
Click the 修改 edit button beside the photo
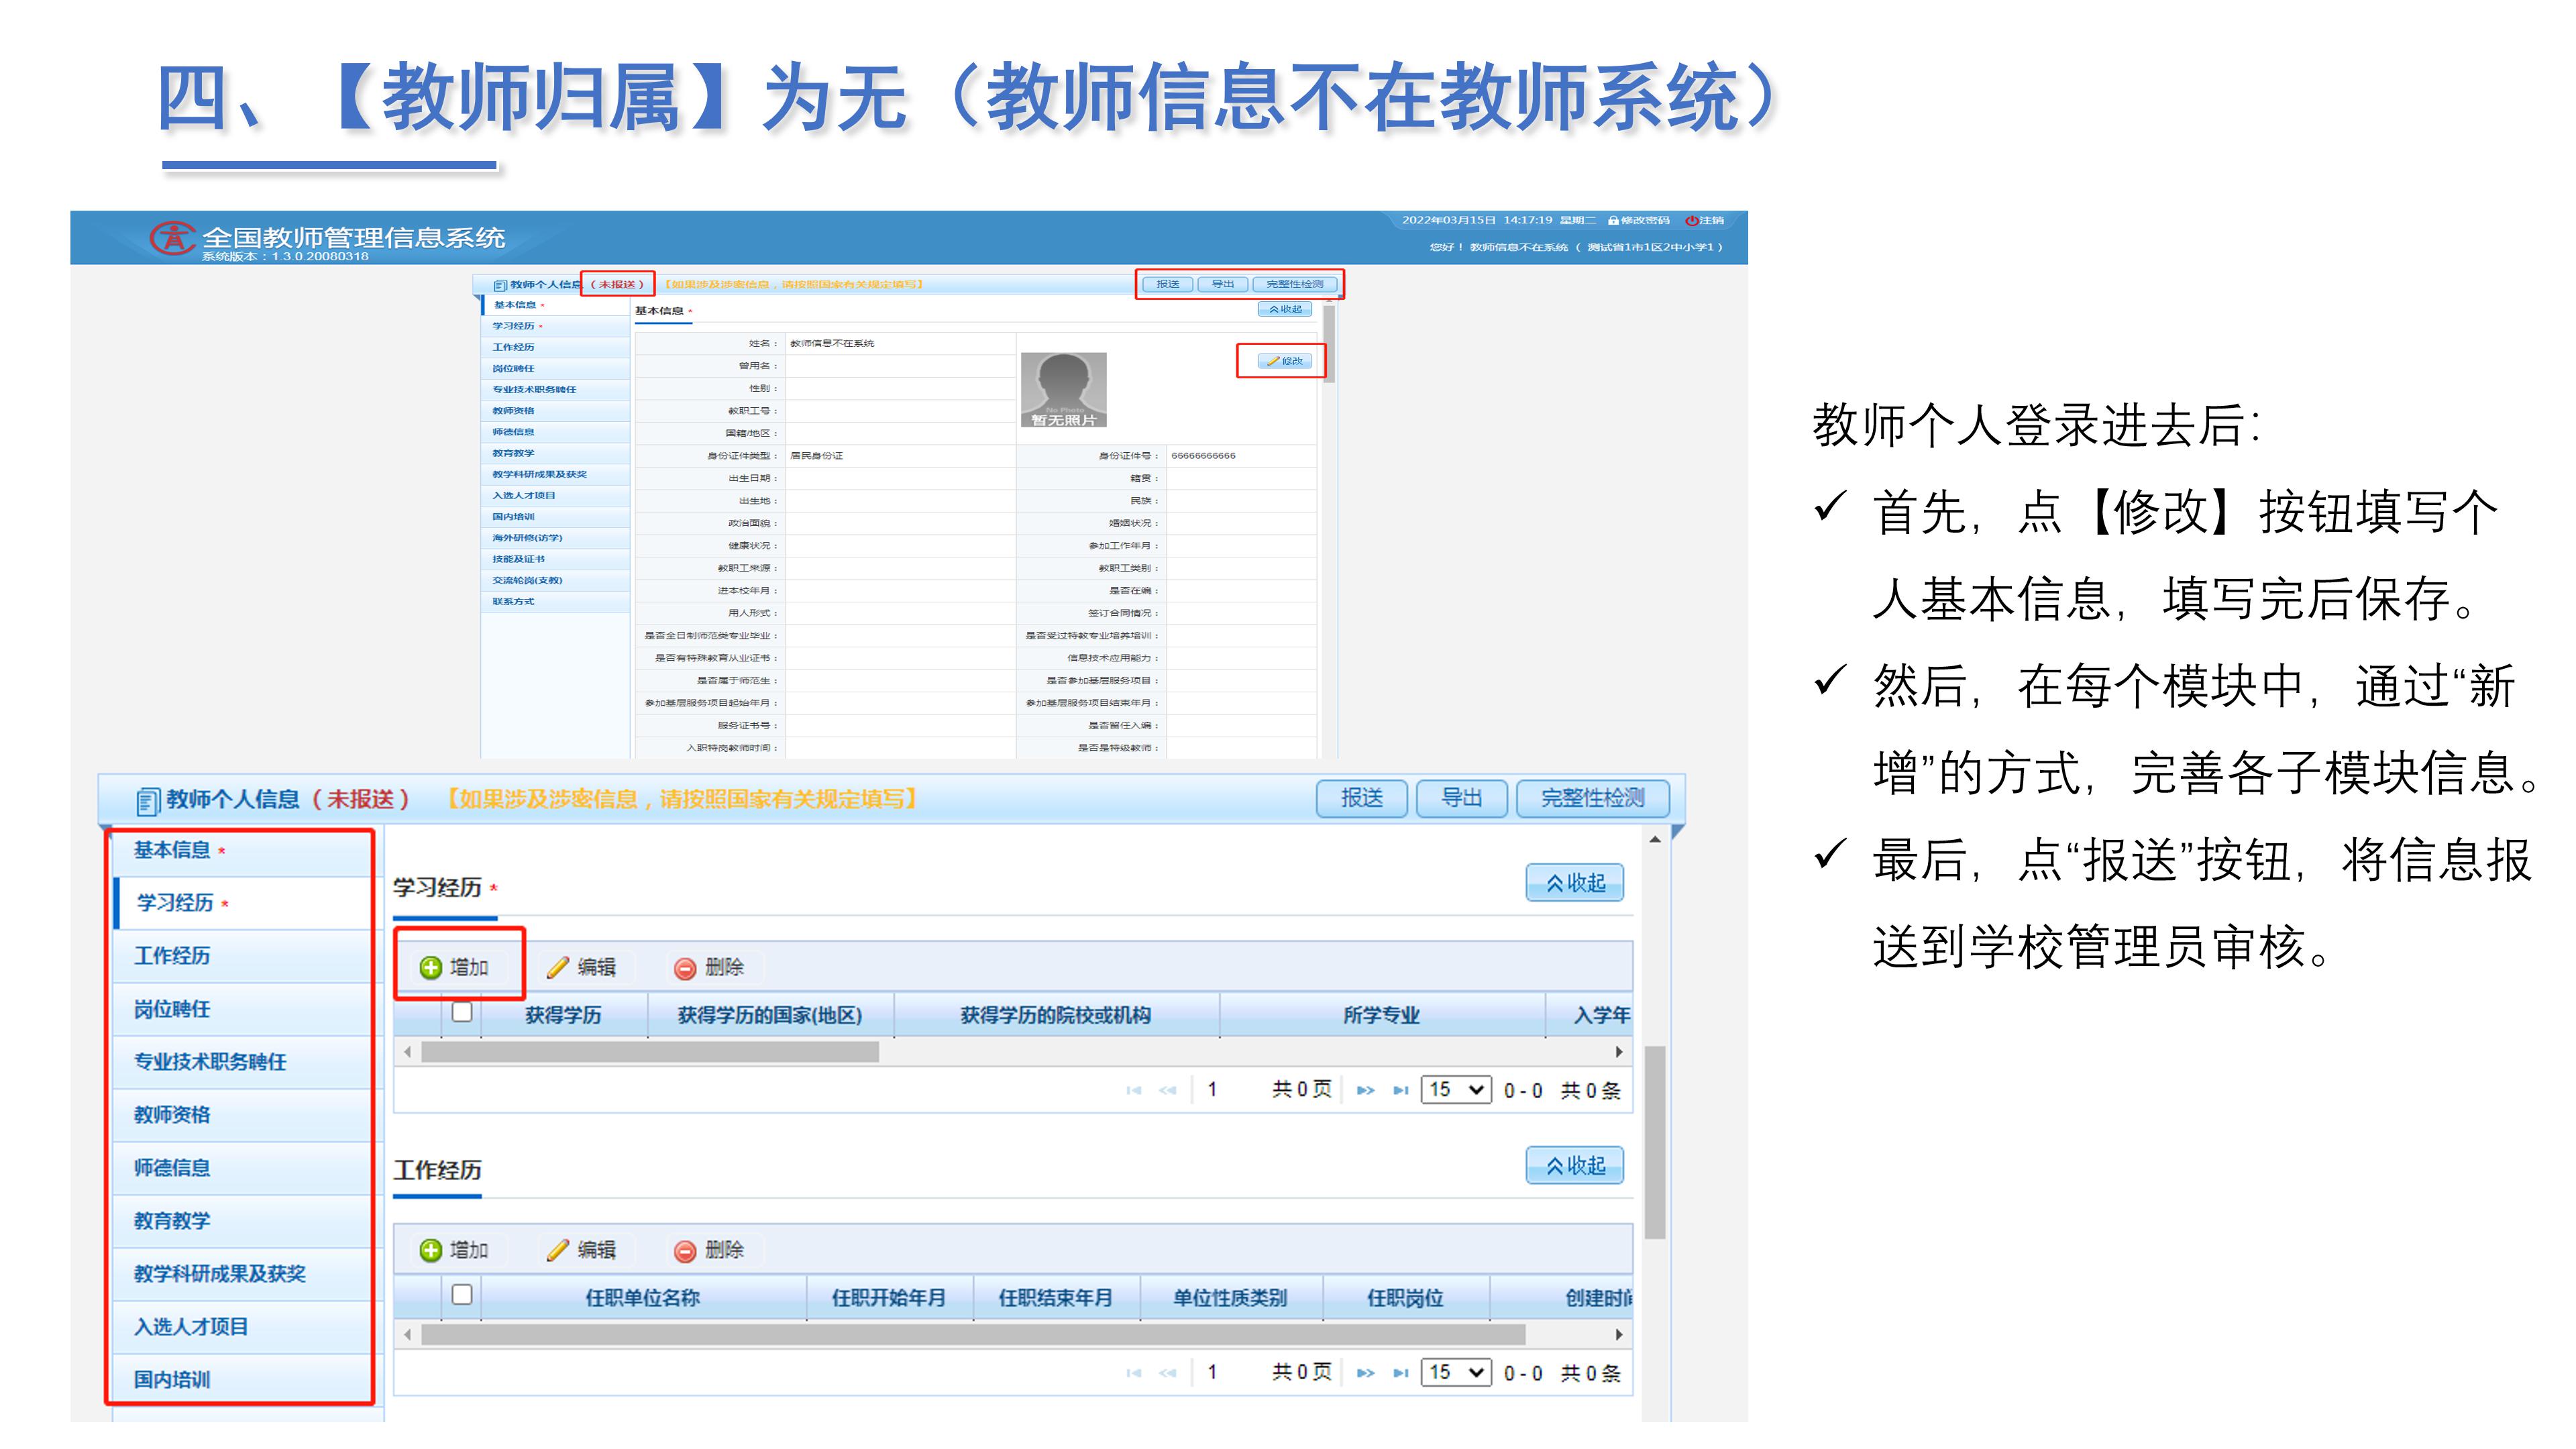click(x=1284, y=361)
